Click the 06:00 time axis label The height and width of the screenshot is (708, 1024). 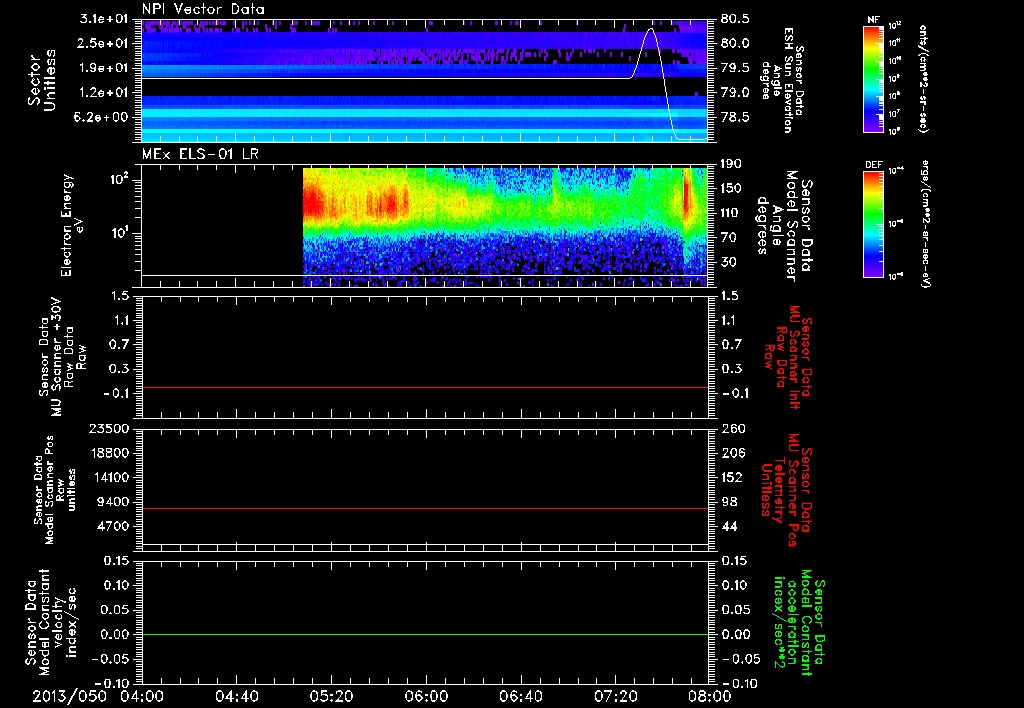[426, 696]
